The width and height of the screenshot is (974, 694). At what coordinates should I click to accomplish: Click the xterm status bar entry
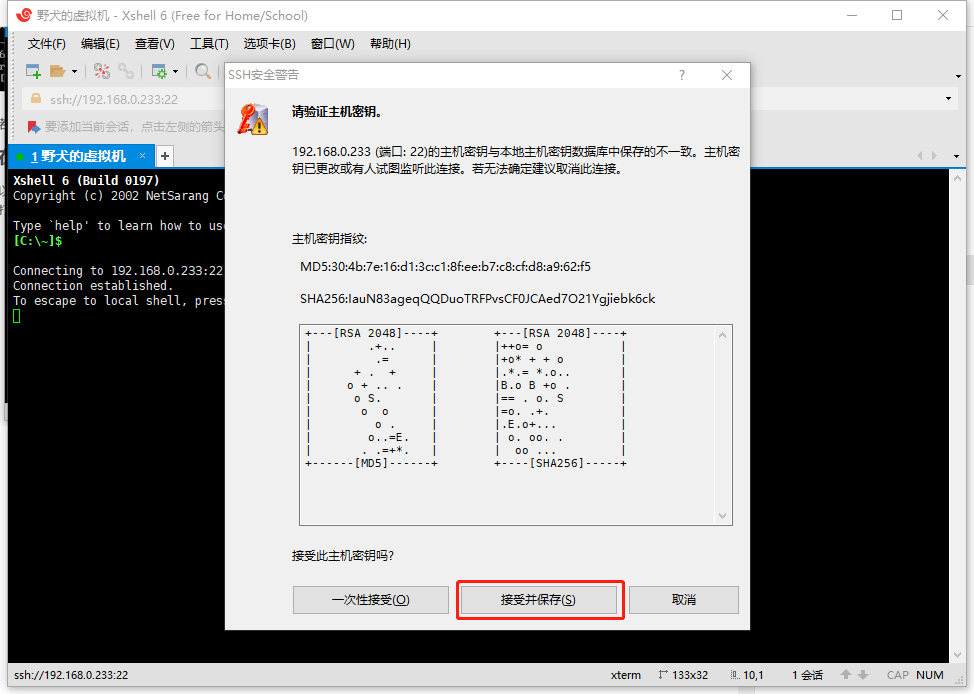pyautogui.click(x=626, y=675)
